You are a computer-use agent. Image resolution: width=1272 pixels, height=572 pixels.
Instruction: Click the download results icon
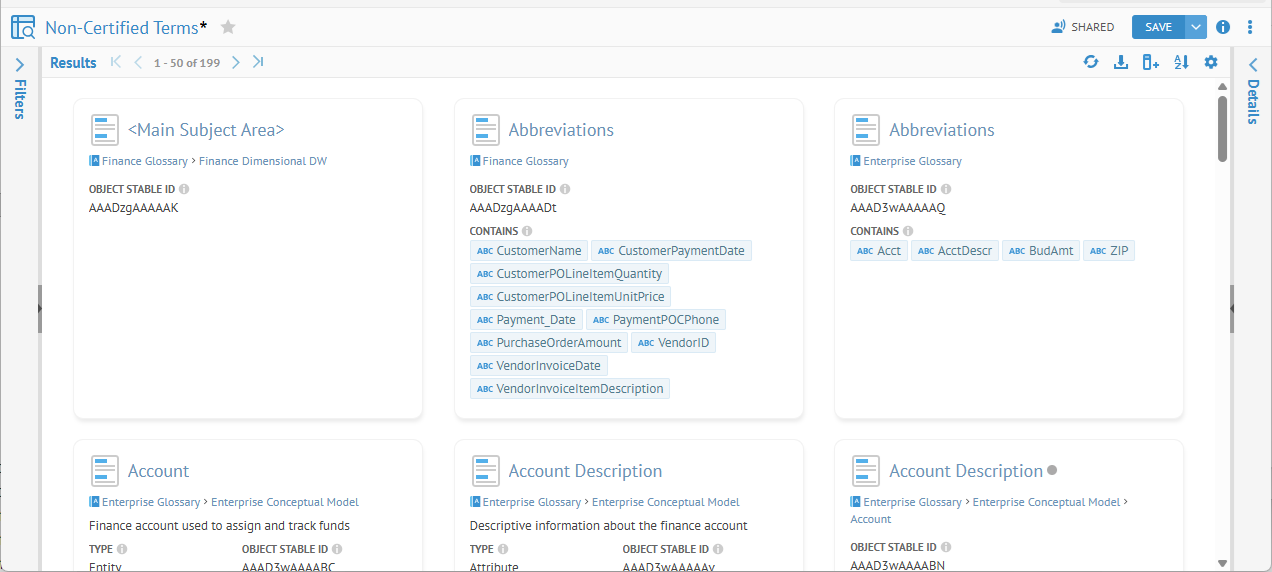1121,62
